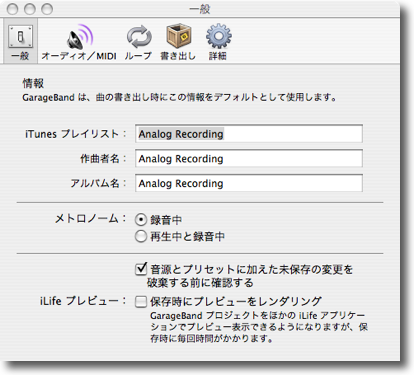Minimize the 一般 preferences window

(x=30, y=9)
